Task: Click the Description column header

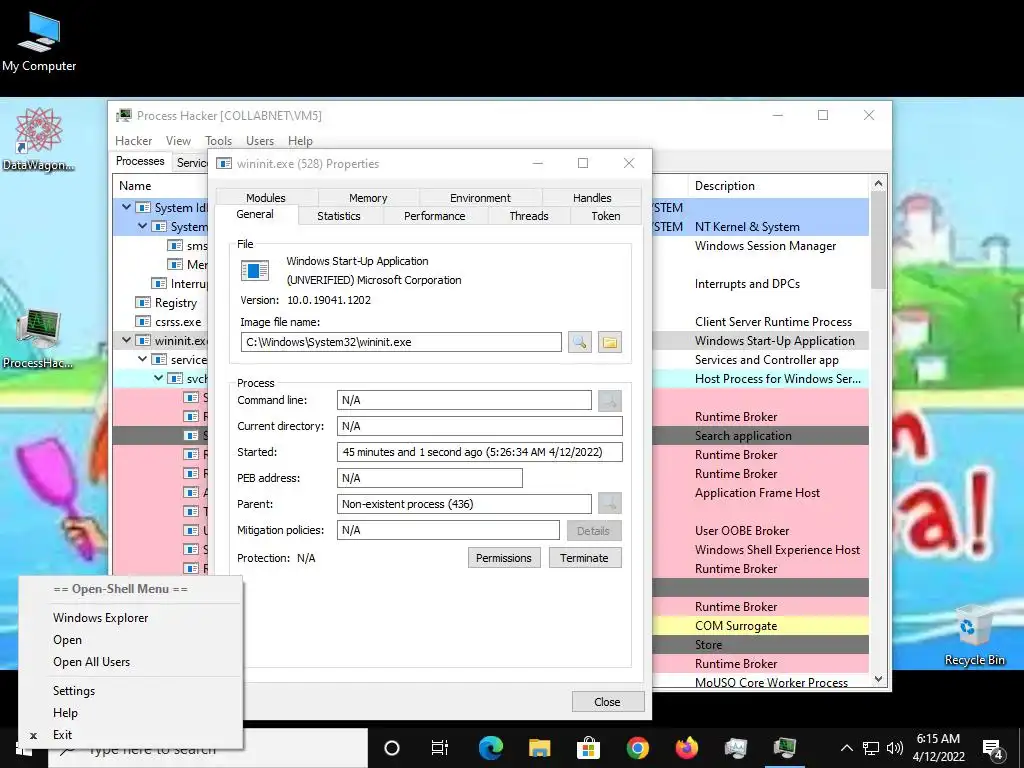Action: [x=777, y=186]
